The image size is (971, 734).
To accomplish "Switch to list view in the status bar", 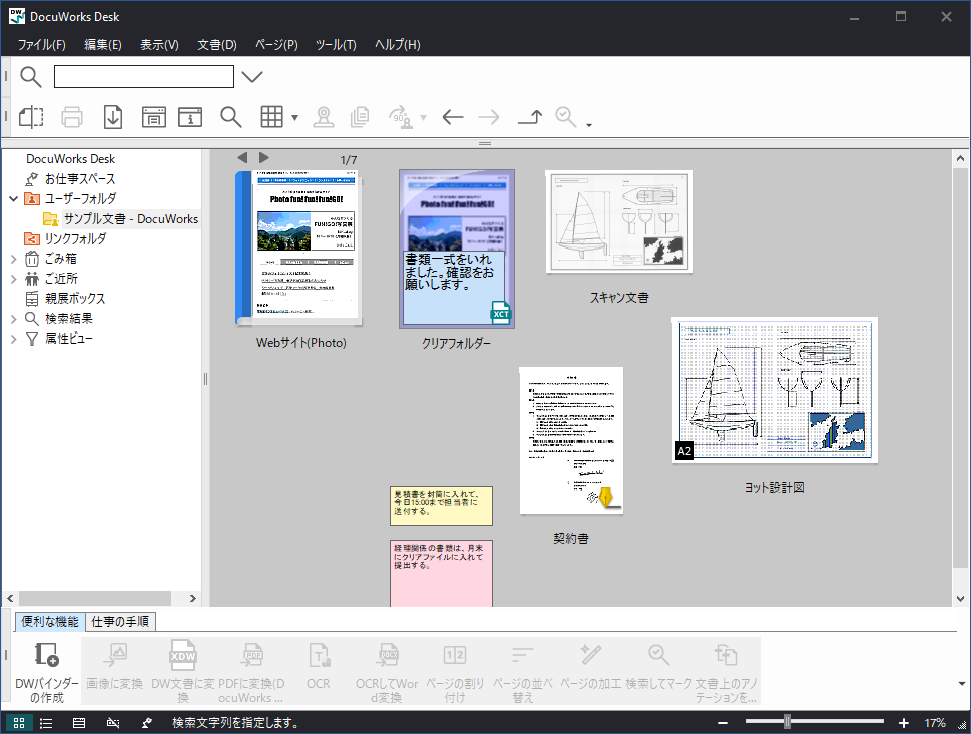I will [x=45, y=722].
